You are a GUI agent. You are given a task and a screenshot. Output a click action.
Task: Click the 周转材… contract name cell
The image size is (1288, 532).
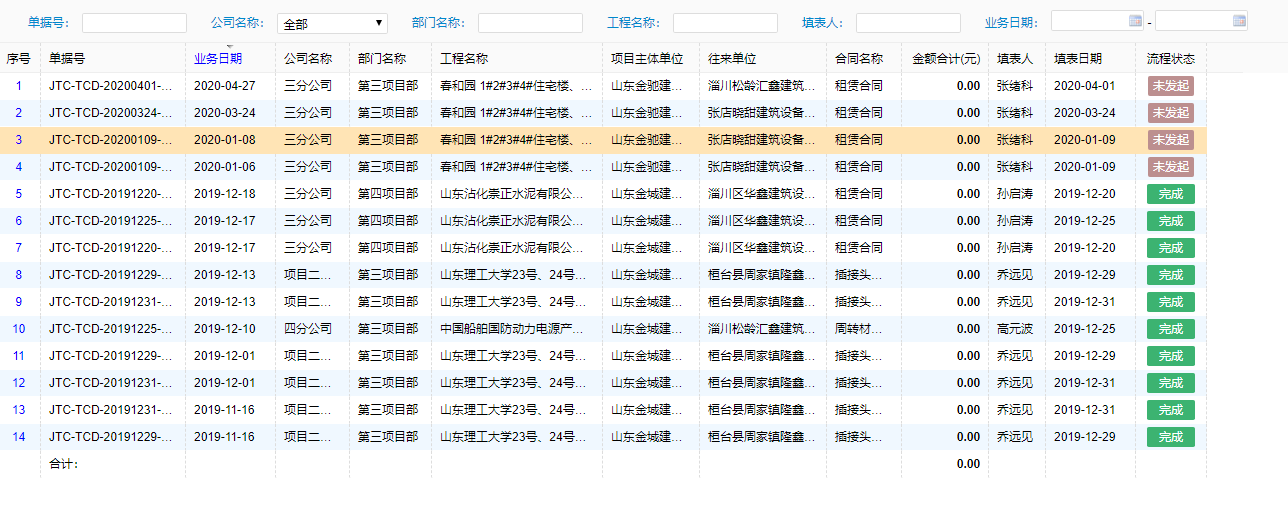tap(859, 329)
